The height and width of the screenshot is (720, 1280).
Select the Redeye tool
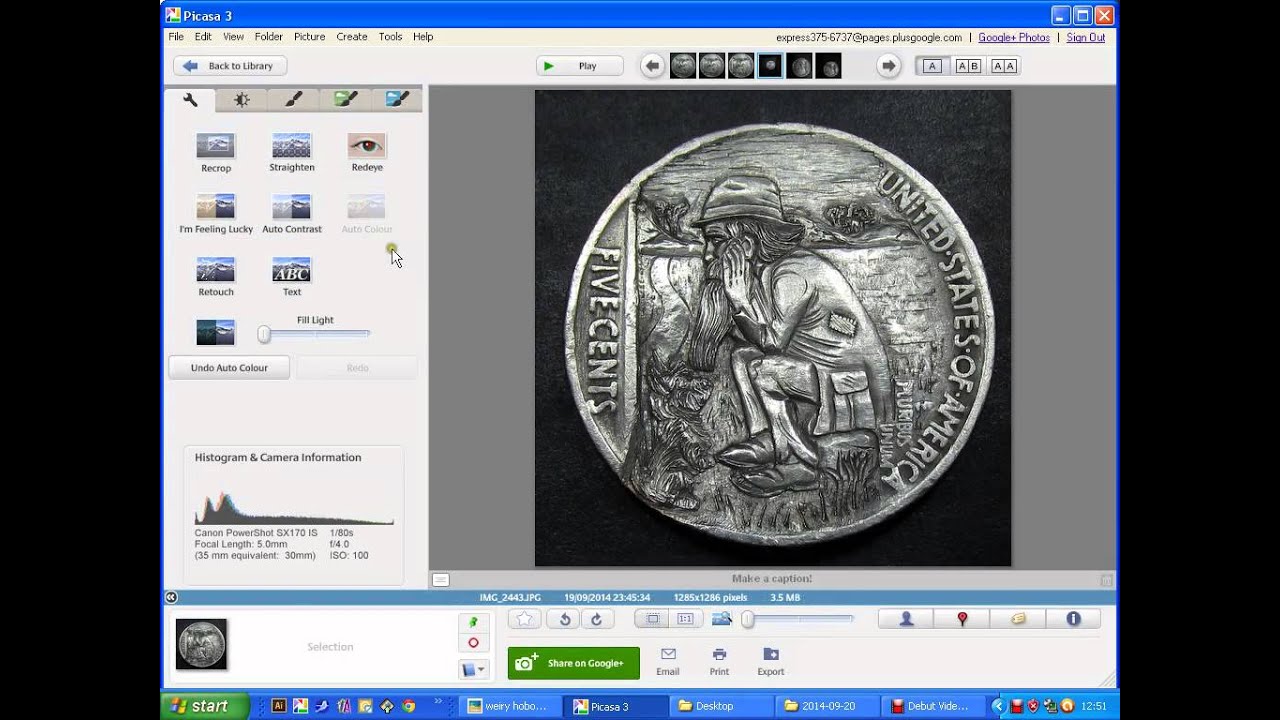367,153
